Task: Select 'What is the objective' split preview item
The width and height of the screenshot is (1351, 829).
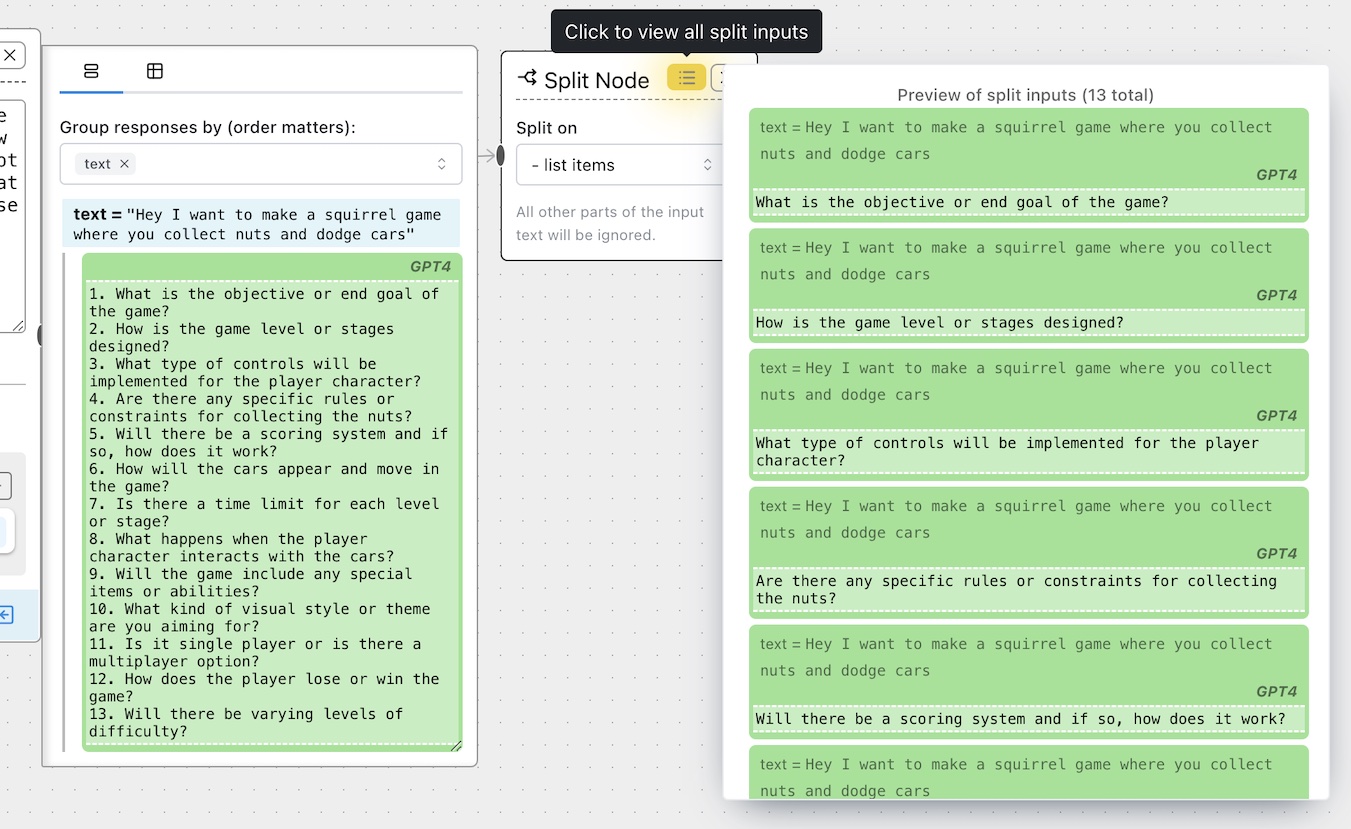Action: [1028, 202]
